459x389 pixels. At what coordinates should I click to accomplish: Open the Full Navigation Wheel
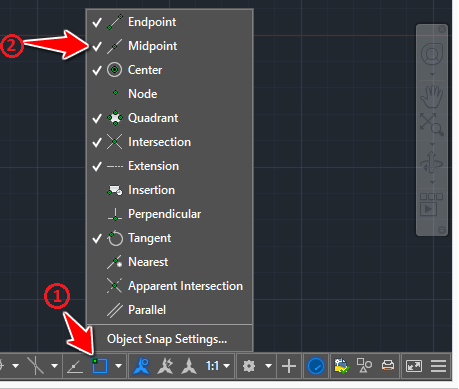[x=432, y=54]
